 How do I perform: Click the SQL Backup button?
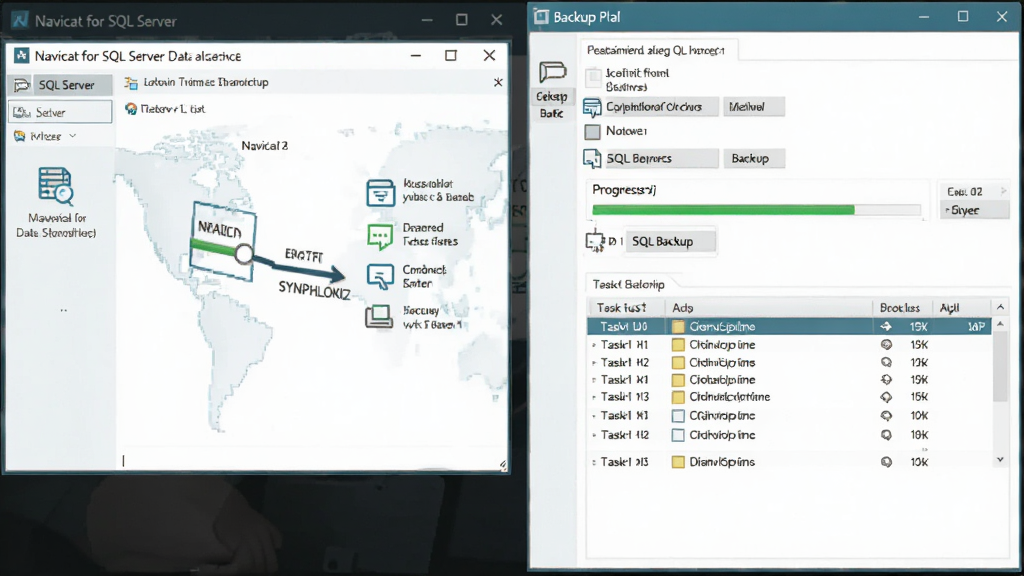[x=670, y=242]
